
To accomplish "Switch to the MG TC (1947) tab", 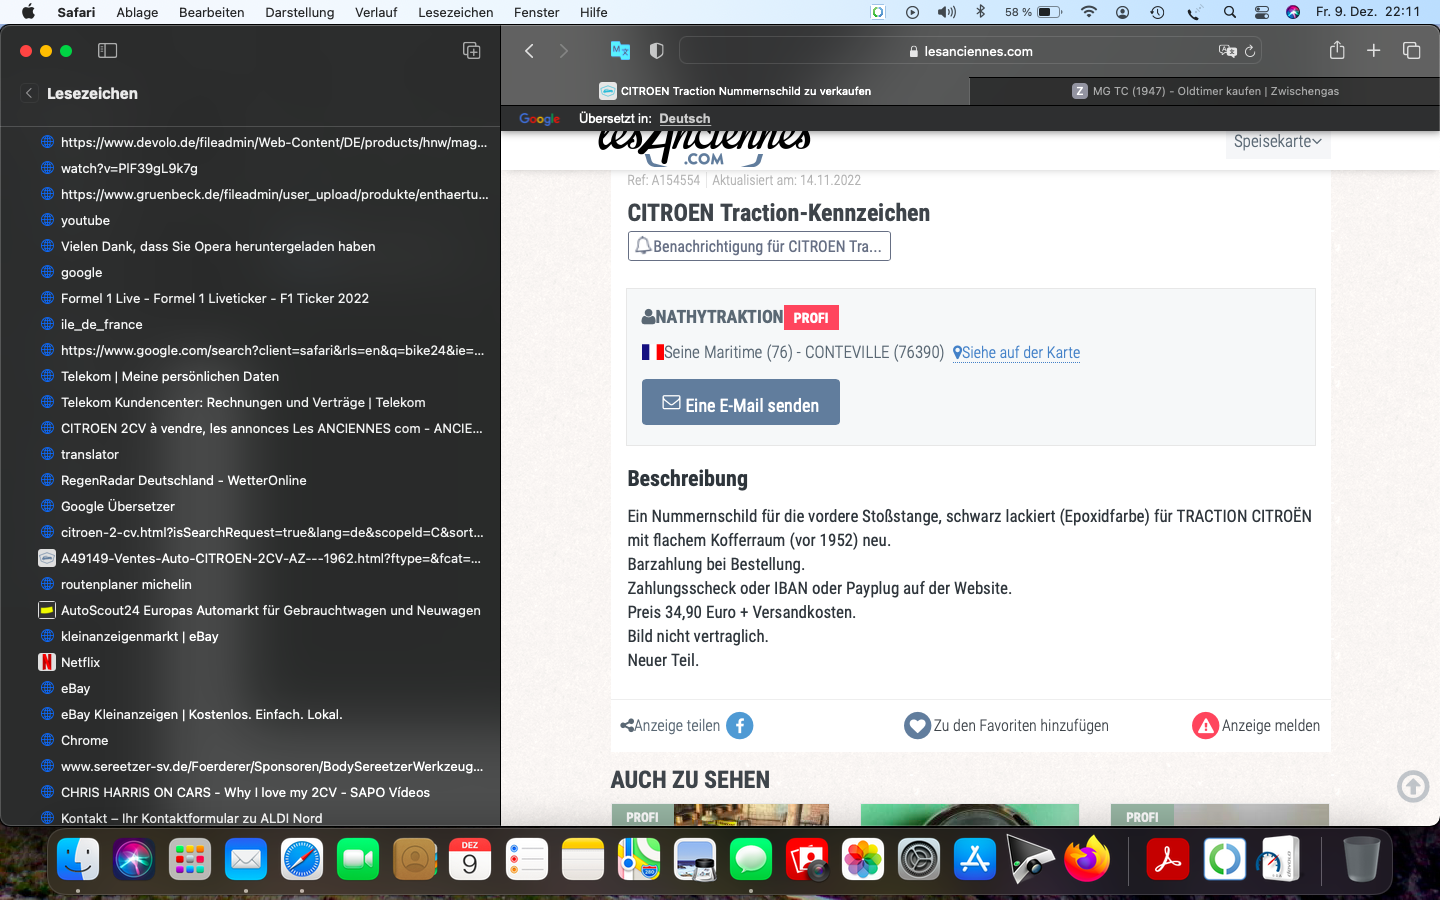I will 1204,91.
